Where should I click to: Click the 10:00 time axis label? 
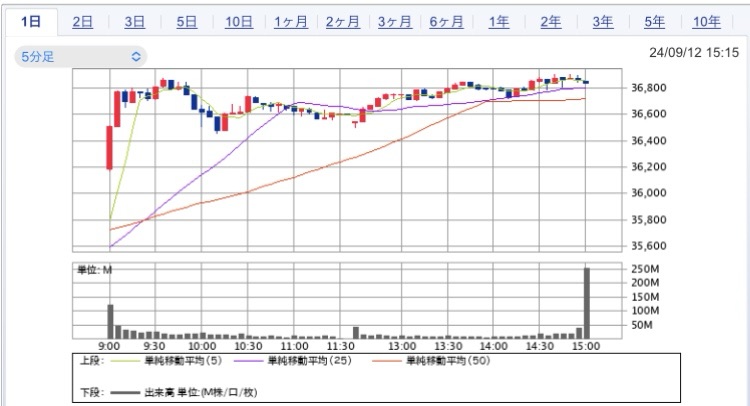(202, 346)
